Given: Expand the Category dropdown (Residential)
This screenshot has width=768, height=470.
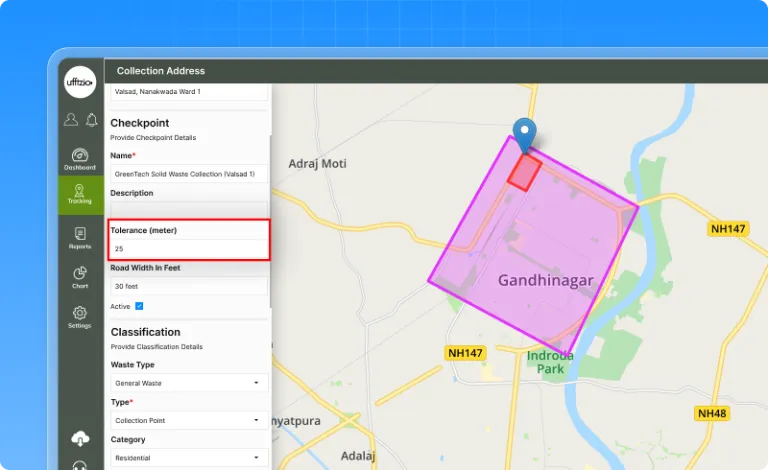Looking at the screenshot, I should pyautogui.click(x=189, y=457).
